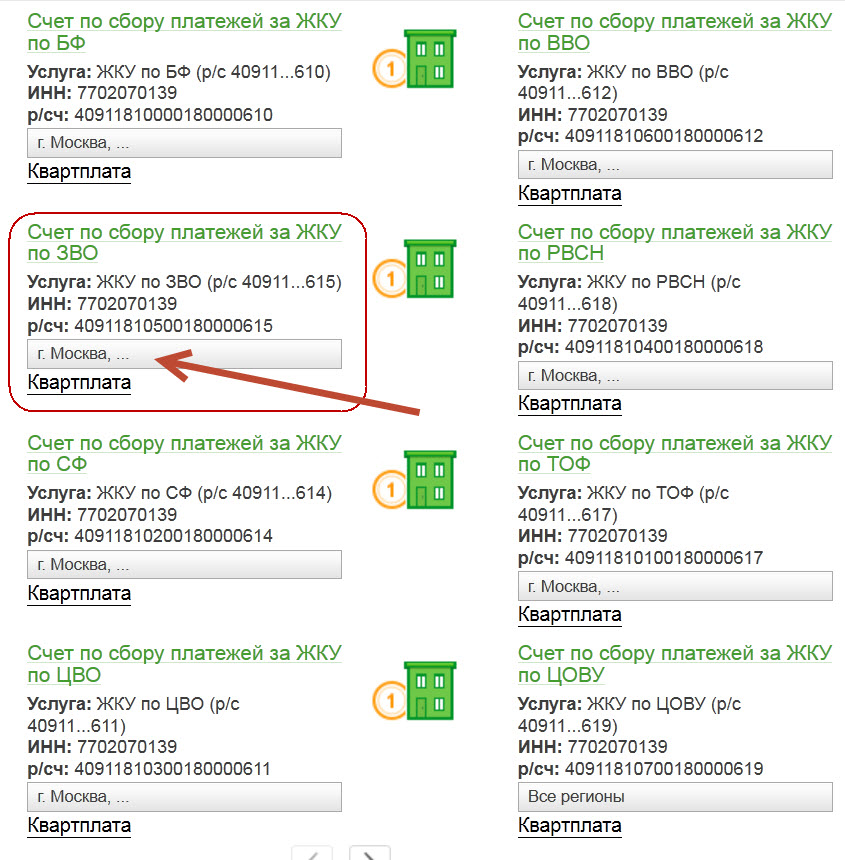This screenshot has width=845, height=860.
Task: Open the region dropdown under ЖКУ по ВВО
Action: (x=675, y=164)
